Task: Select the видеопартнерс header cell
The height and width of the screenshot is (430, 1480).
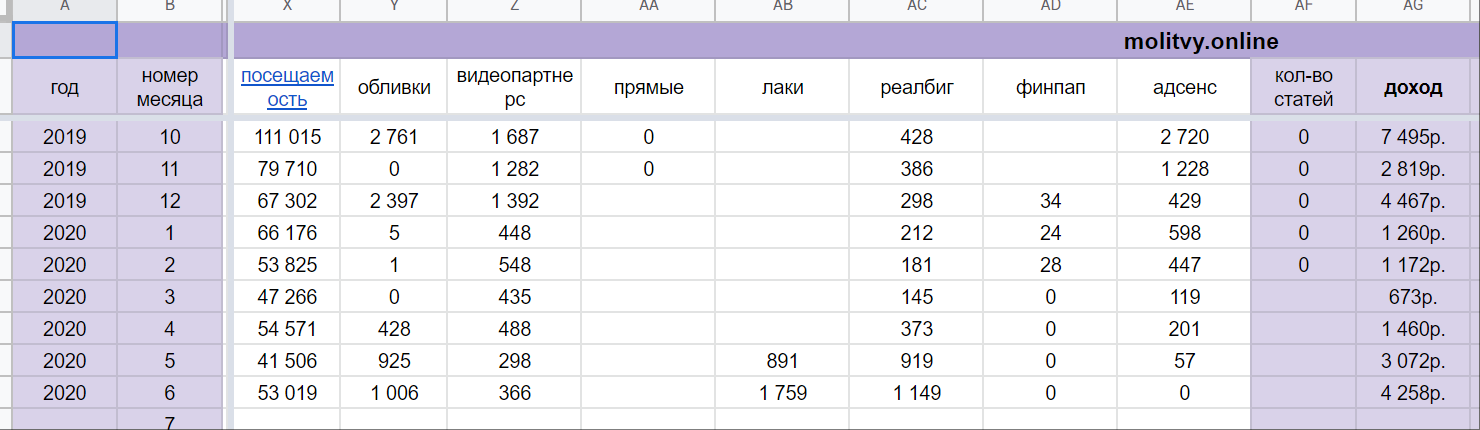Action: pyautogui.click(x=514, y=88)
